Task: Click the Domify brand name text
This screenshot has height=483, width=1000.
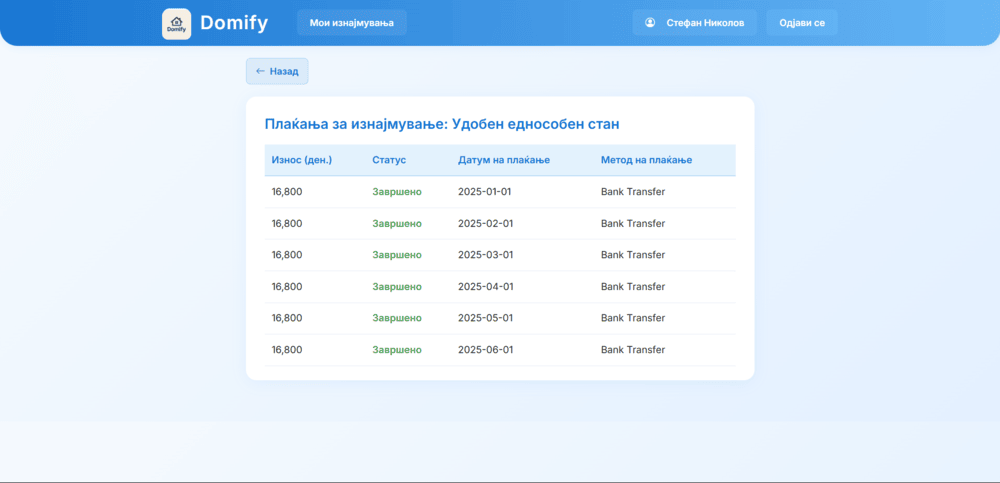Action: pos(234,23)
